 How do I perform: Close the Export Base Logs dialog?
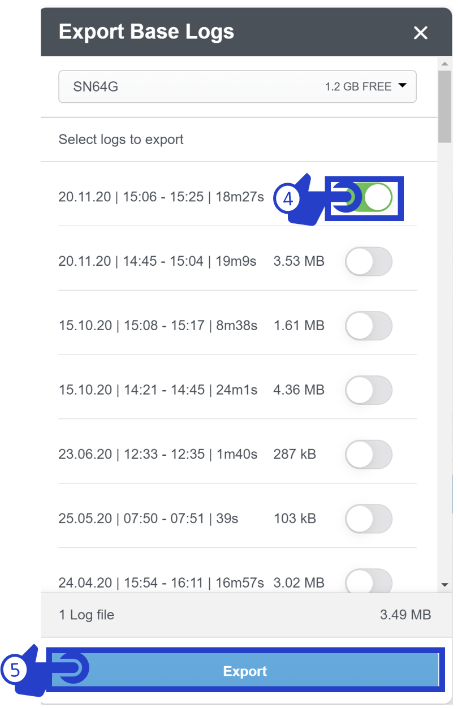420,33
